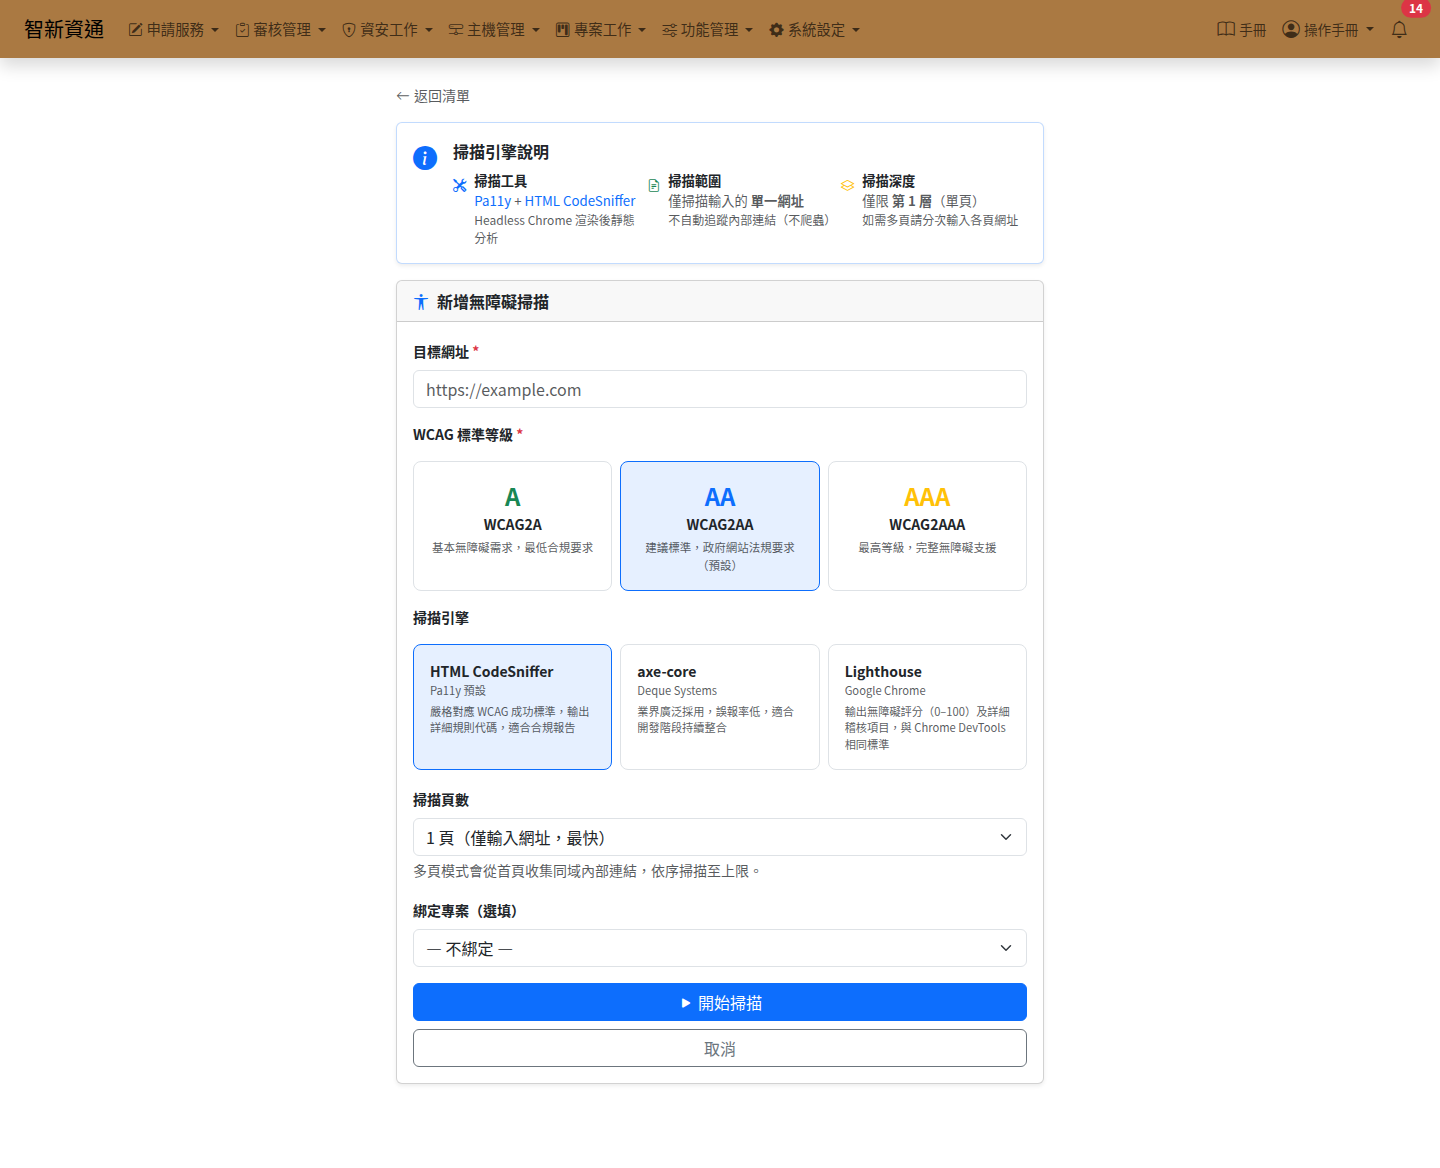Click the 申請服務 edit icon
1440x1168 pixels.
(x=135, y=30)
